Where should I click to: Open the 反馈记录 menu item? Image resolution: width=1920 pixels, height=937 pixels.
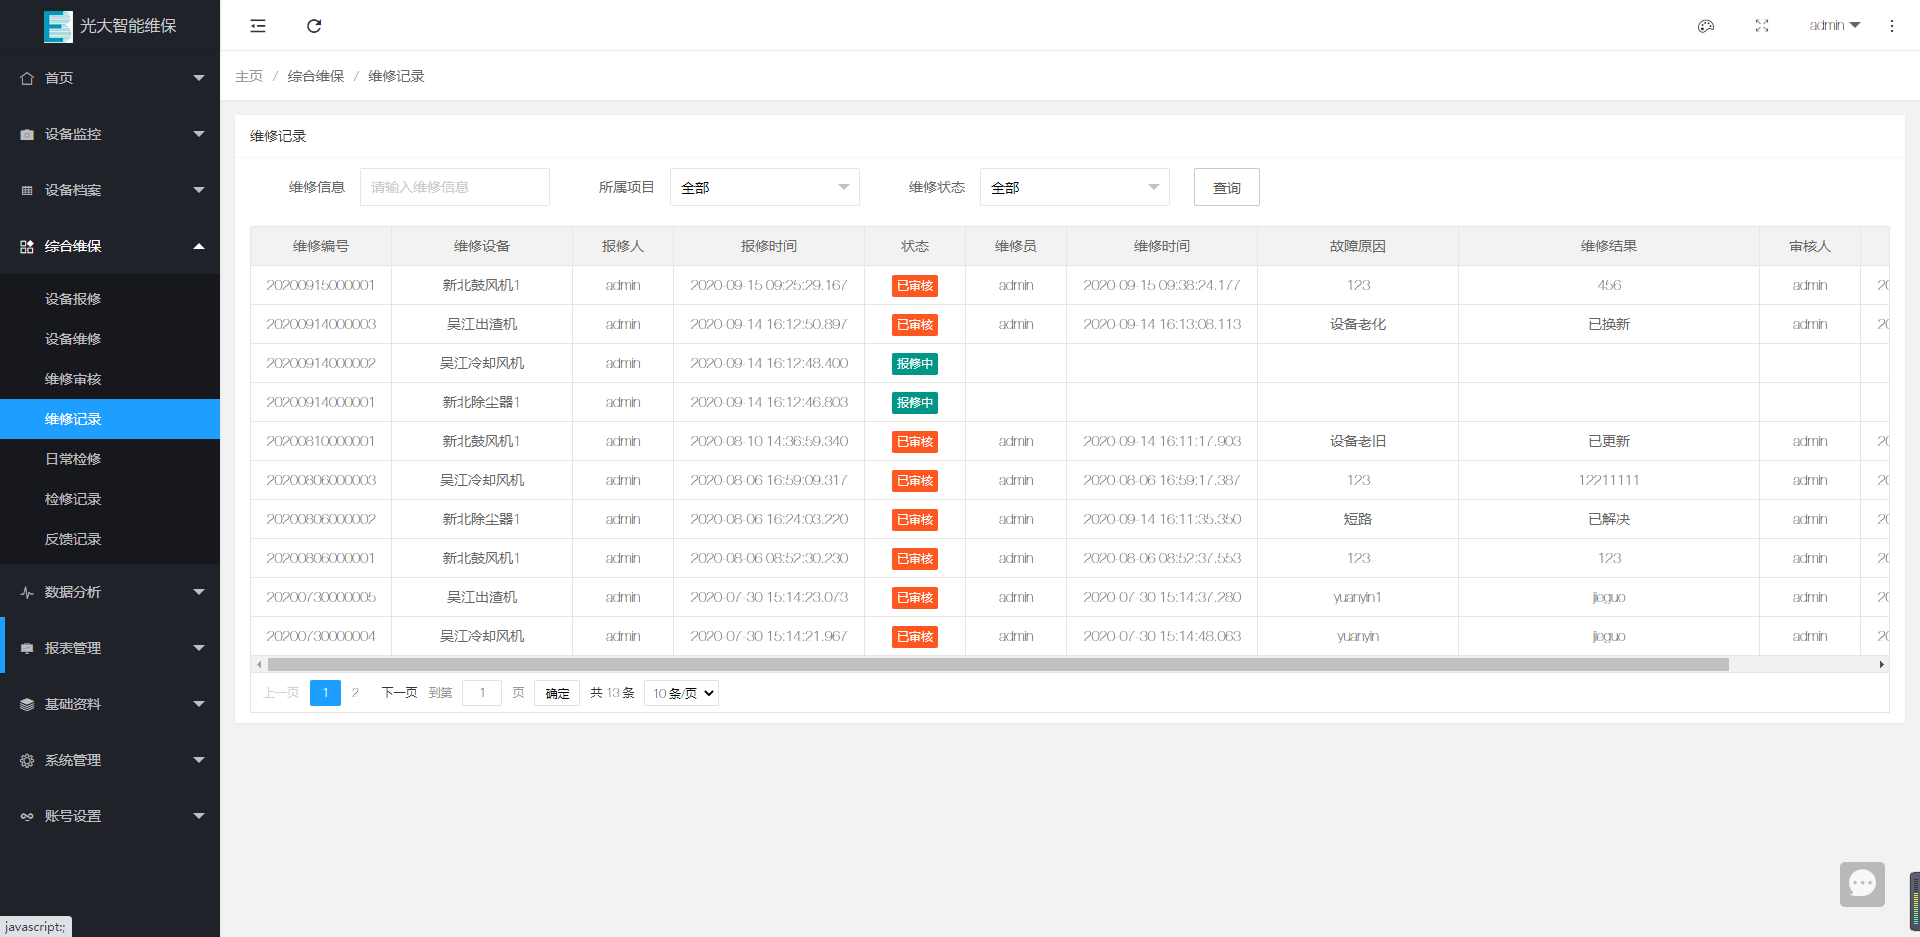point(110,539)
